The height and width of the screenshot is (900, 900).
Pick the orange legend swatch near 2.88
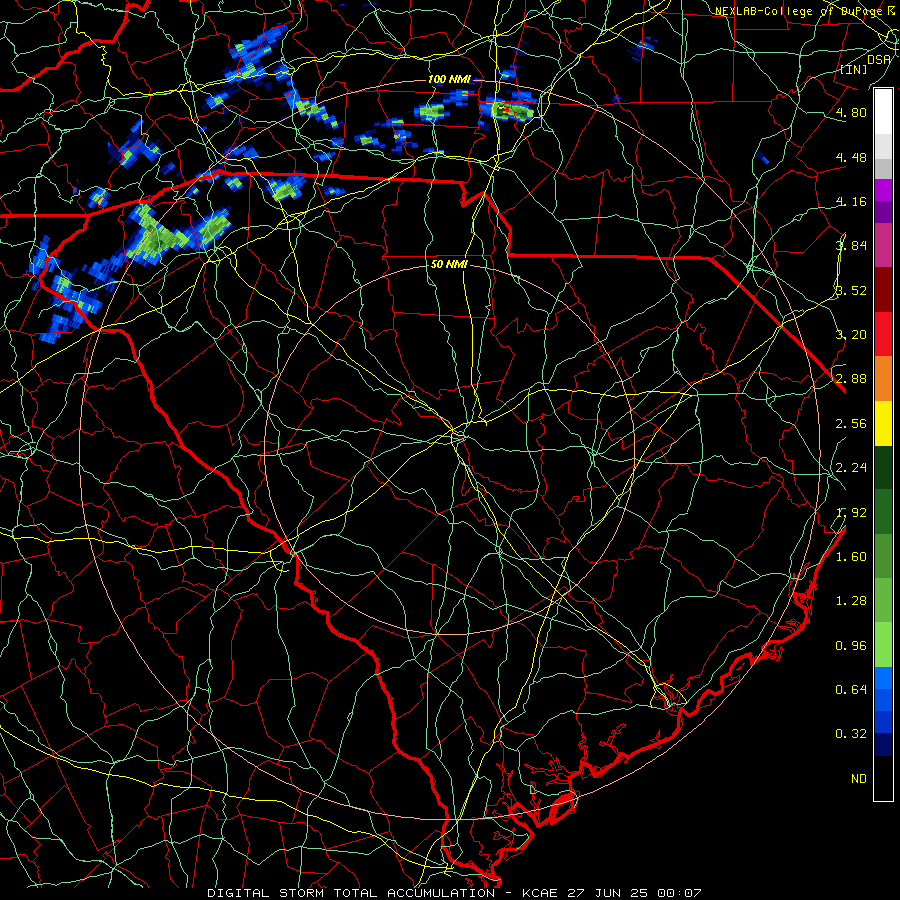pos(883,379)
